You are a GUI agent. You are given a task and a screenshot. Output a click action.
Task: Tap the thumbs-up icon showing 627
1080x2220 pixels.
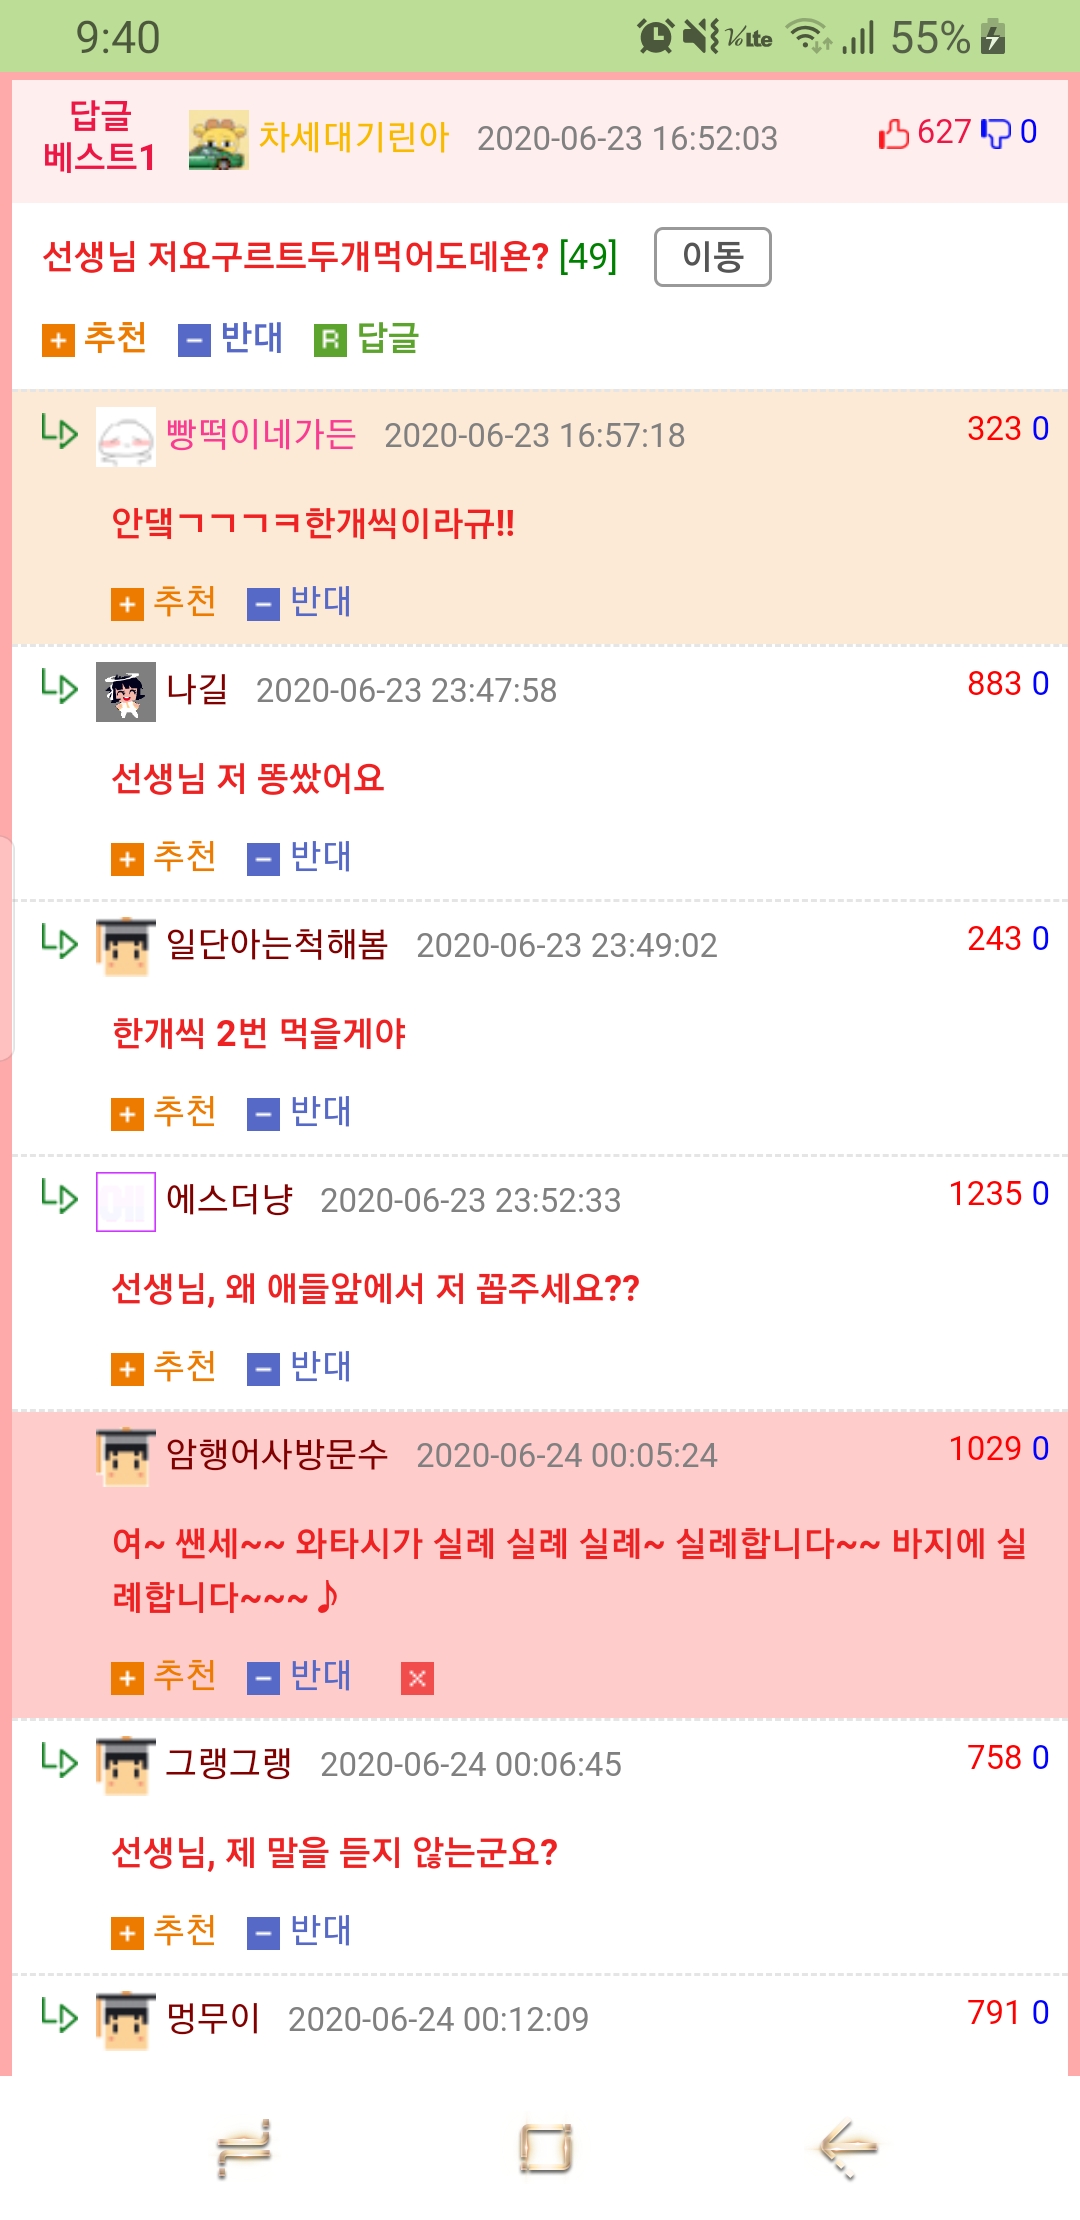(893, 133)
